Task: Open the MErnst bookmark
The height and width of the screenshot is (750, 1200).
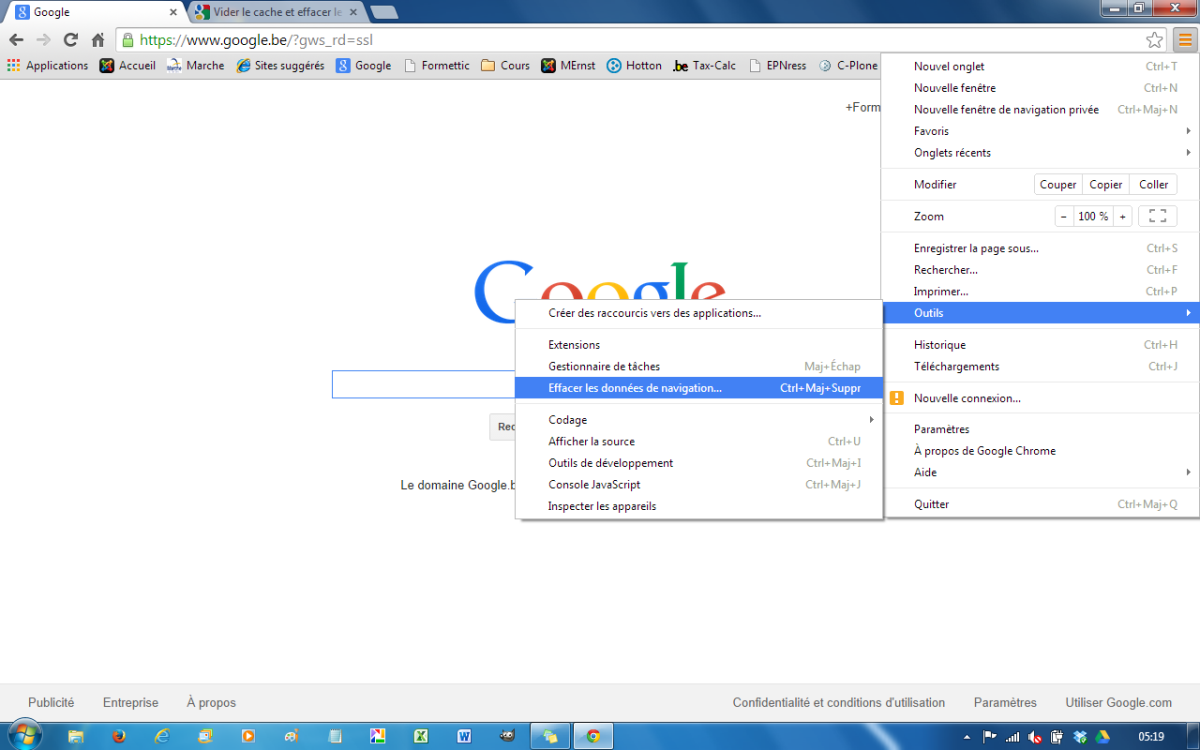Action: (x=569, y=66)
